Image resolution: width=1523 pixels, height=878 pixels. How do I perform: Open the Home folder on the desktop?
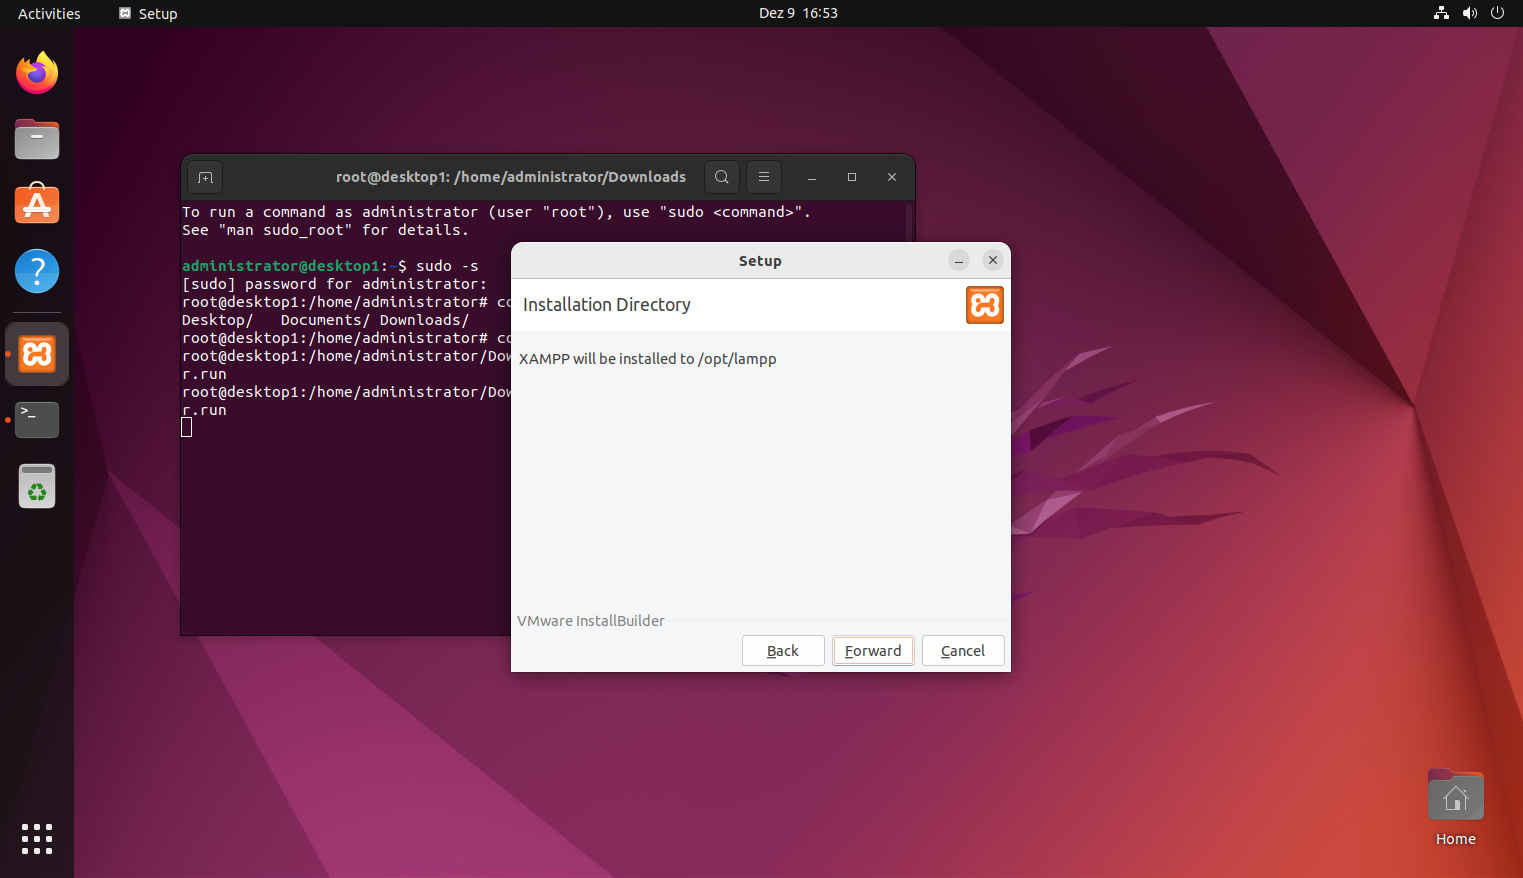coord(1455,795)
